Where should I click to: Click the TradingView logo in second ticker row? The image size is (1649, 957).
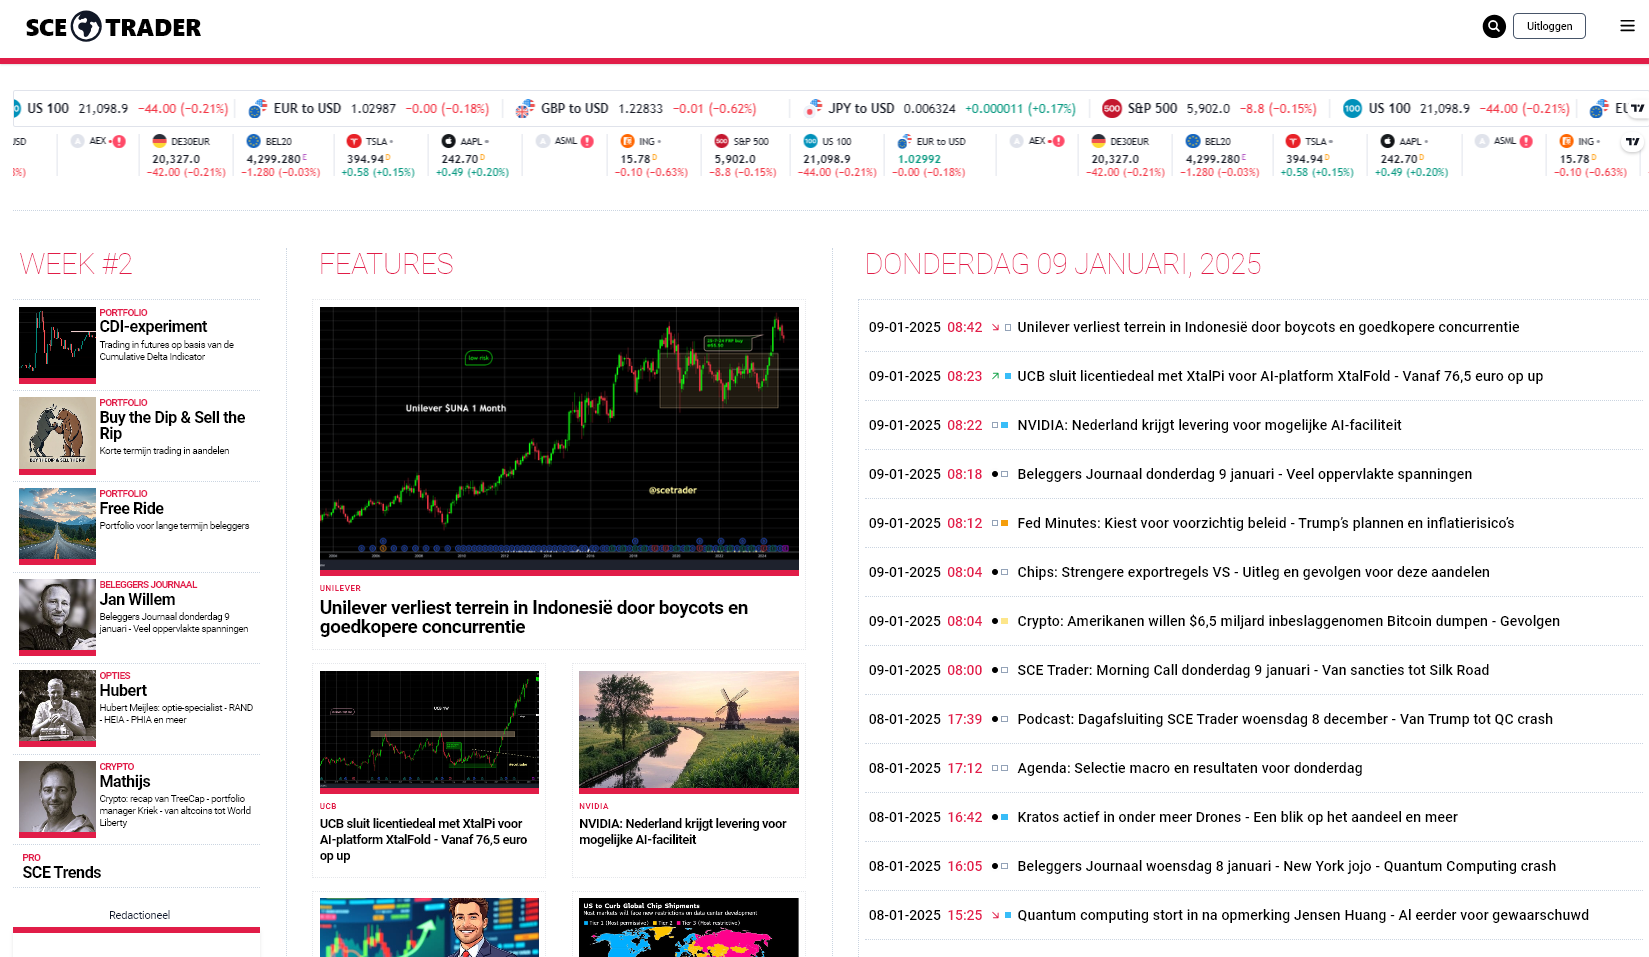click(1633, 142)
